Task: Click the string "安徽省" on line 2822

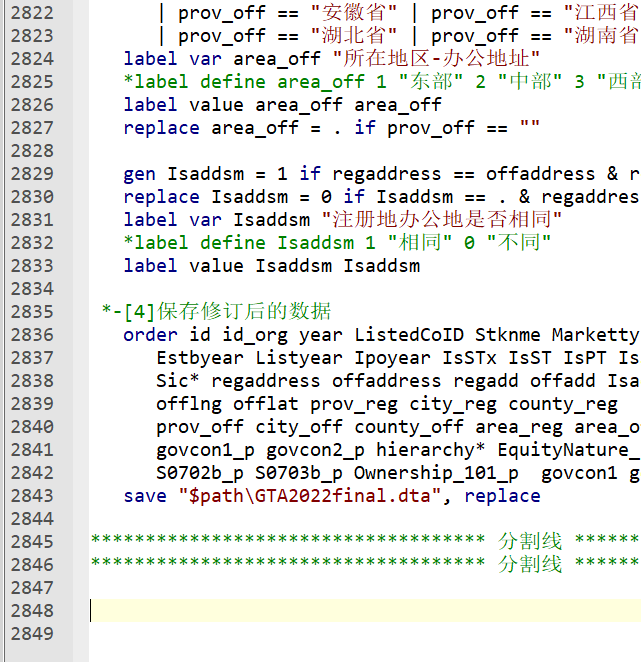Action: (x=354, y=13)
